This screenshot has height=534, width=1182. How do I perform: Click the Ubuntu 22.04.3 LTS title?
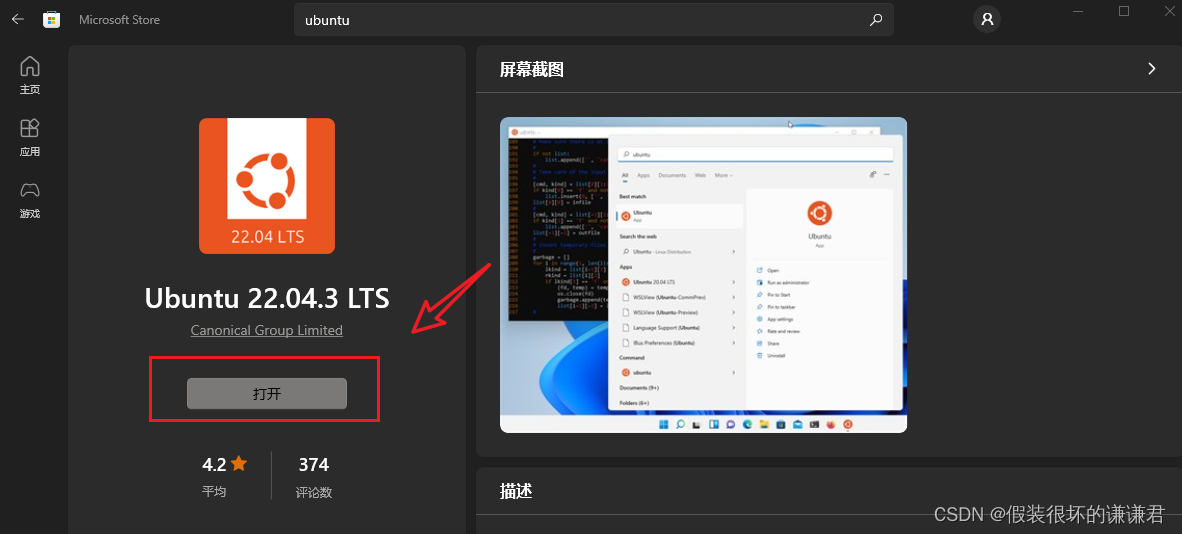click(x=267, y=298)
